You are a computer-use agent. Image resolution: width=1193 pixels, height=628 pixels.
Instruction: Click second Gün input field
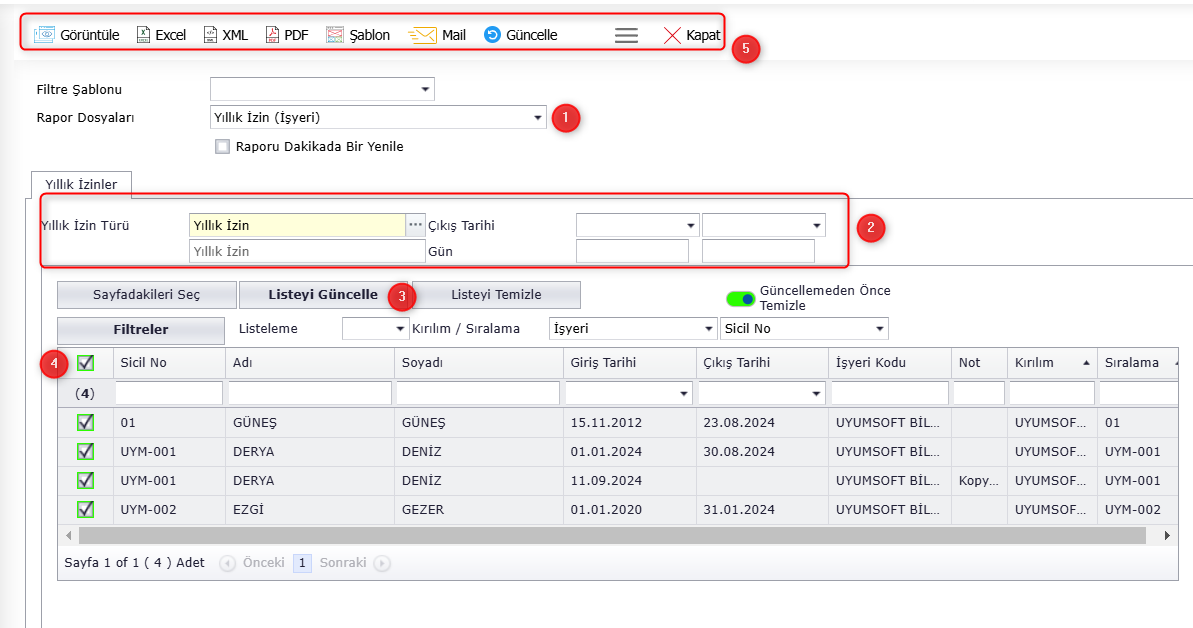[758, 251]
